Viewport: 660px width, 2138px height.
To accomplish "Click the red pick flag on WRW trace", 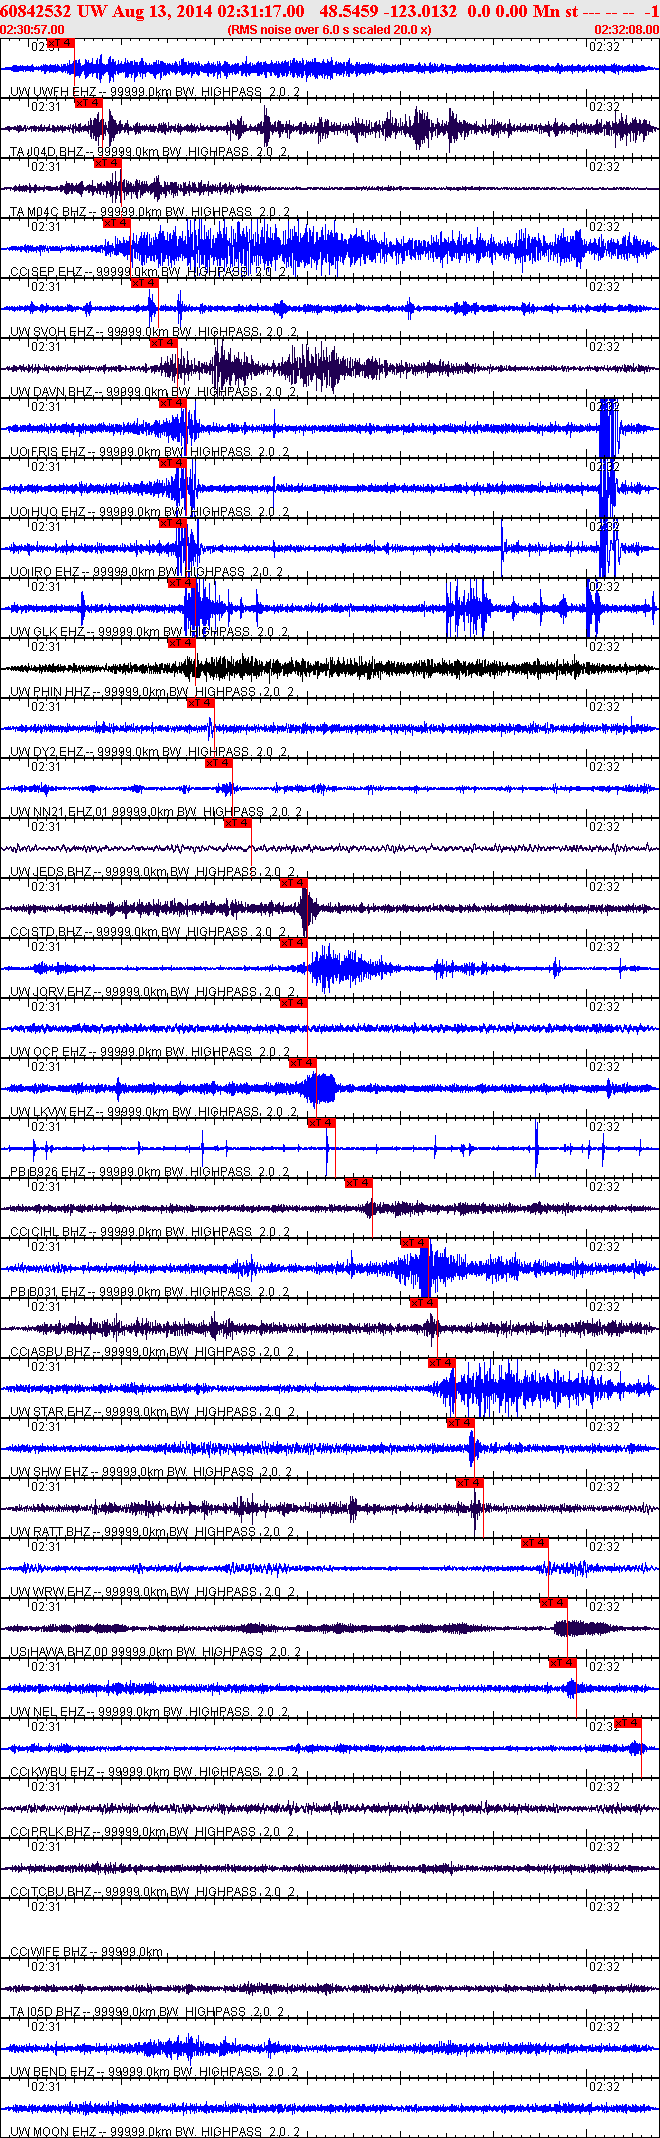I will click(535, 1543).
